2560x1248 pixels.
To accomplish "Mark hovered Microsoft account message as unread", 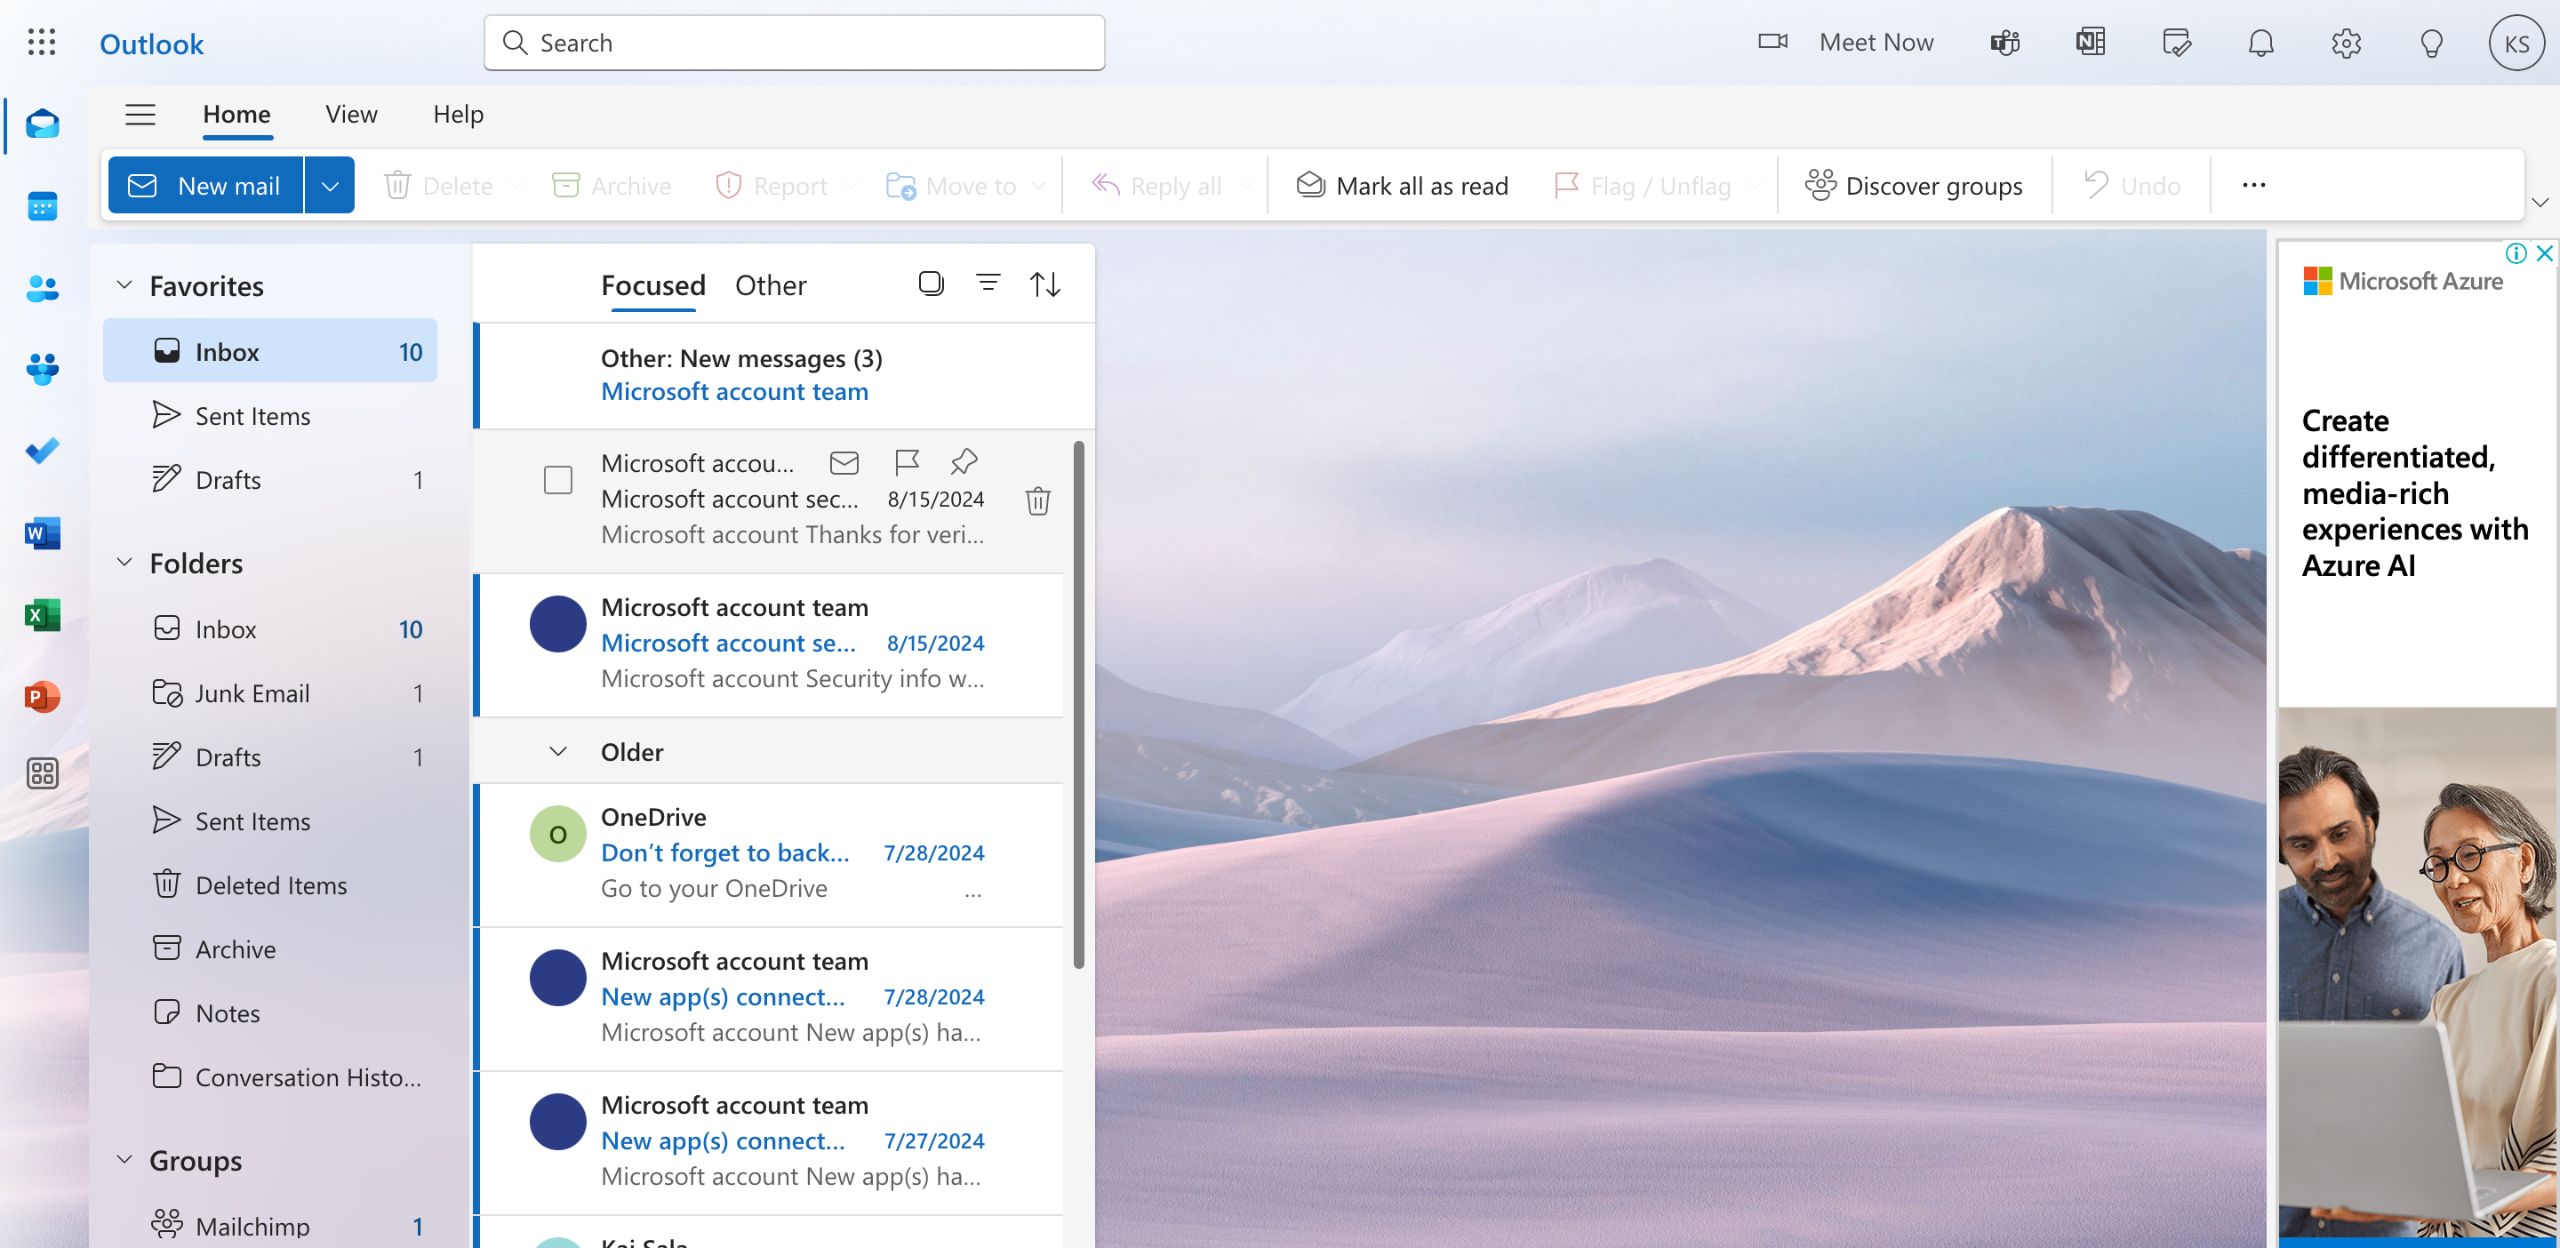I will pyautogui.click(x=844, y=462).
